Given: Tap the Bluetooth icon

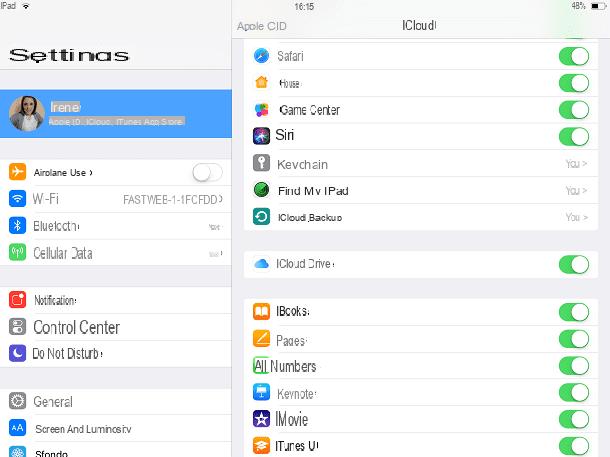Looking at the screenshot, I should 18,226.
